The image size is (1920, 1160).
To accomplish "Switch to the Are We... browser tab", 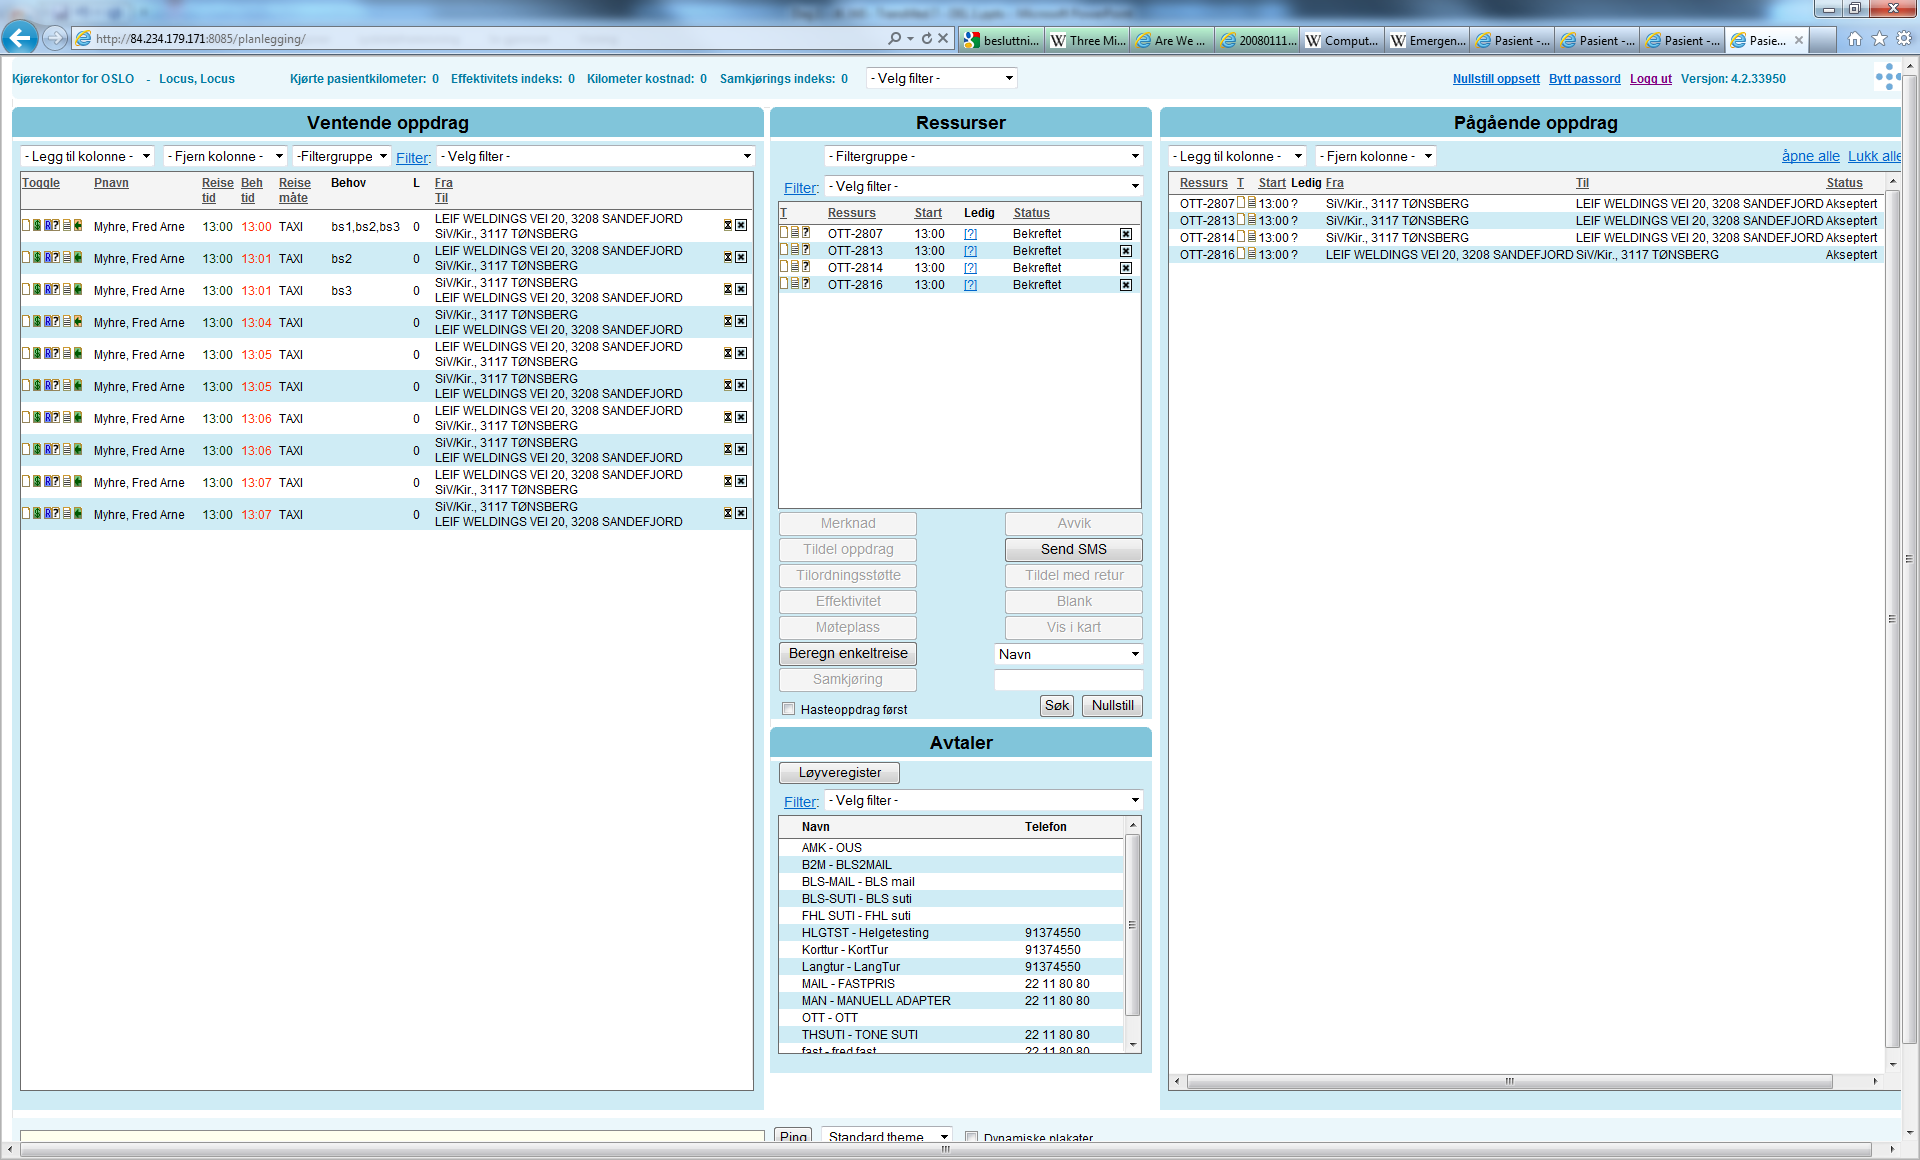I will click(x=1172, y=40).
